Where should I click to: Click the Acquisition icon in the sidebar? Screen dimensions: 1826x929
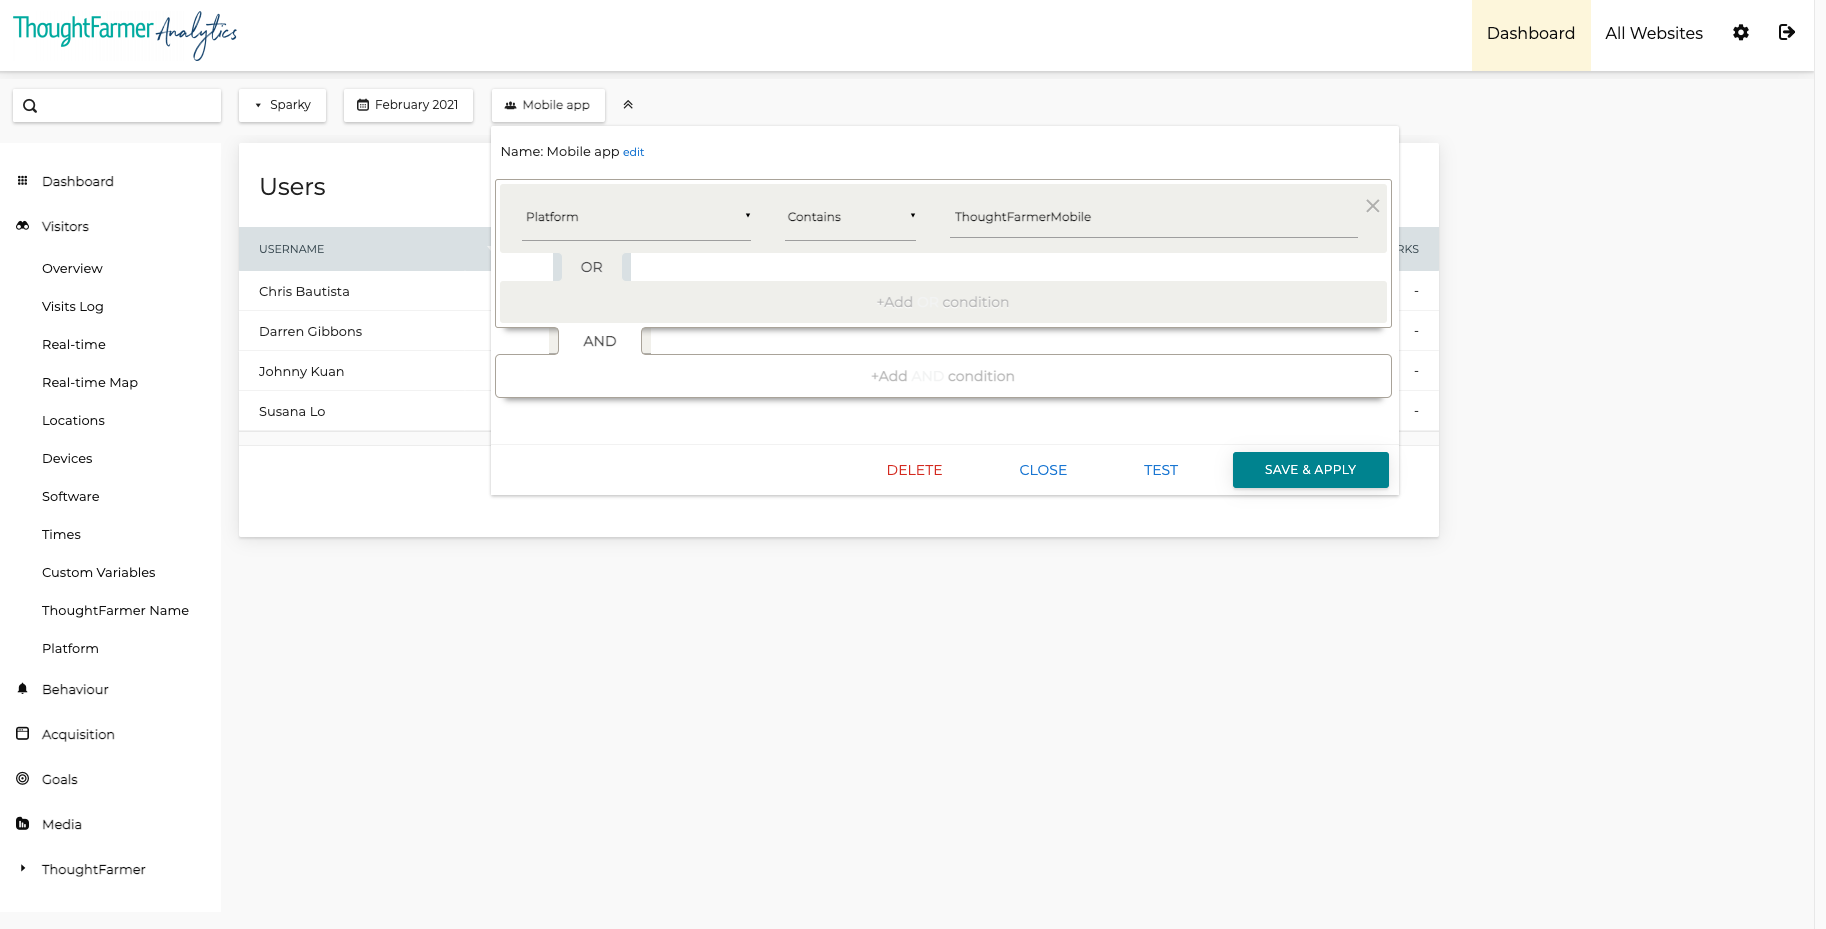23,734
